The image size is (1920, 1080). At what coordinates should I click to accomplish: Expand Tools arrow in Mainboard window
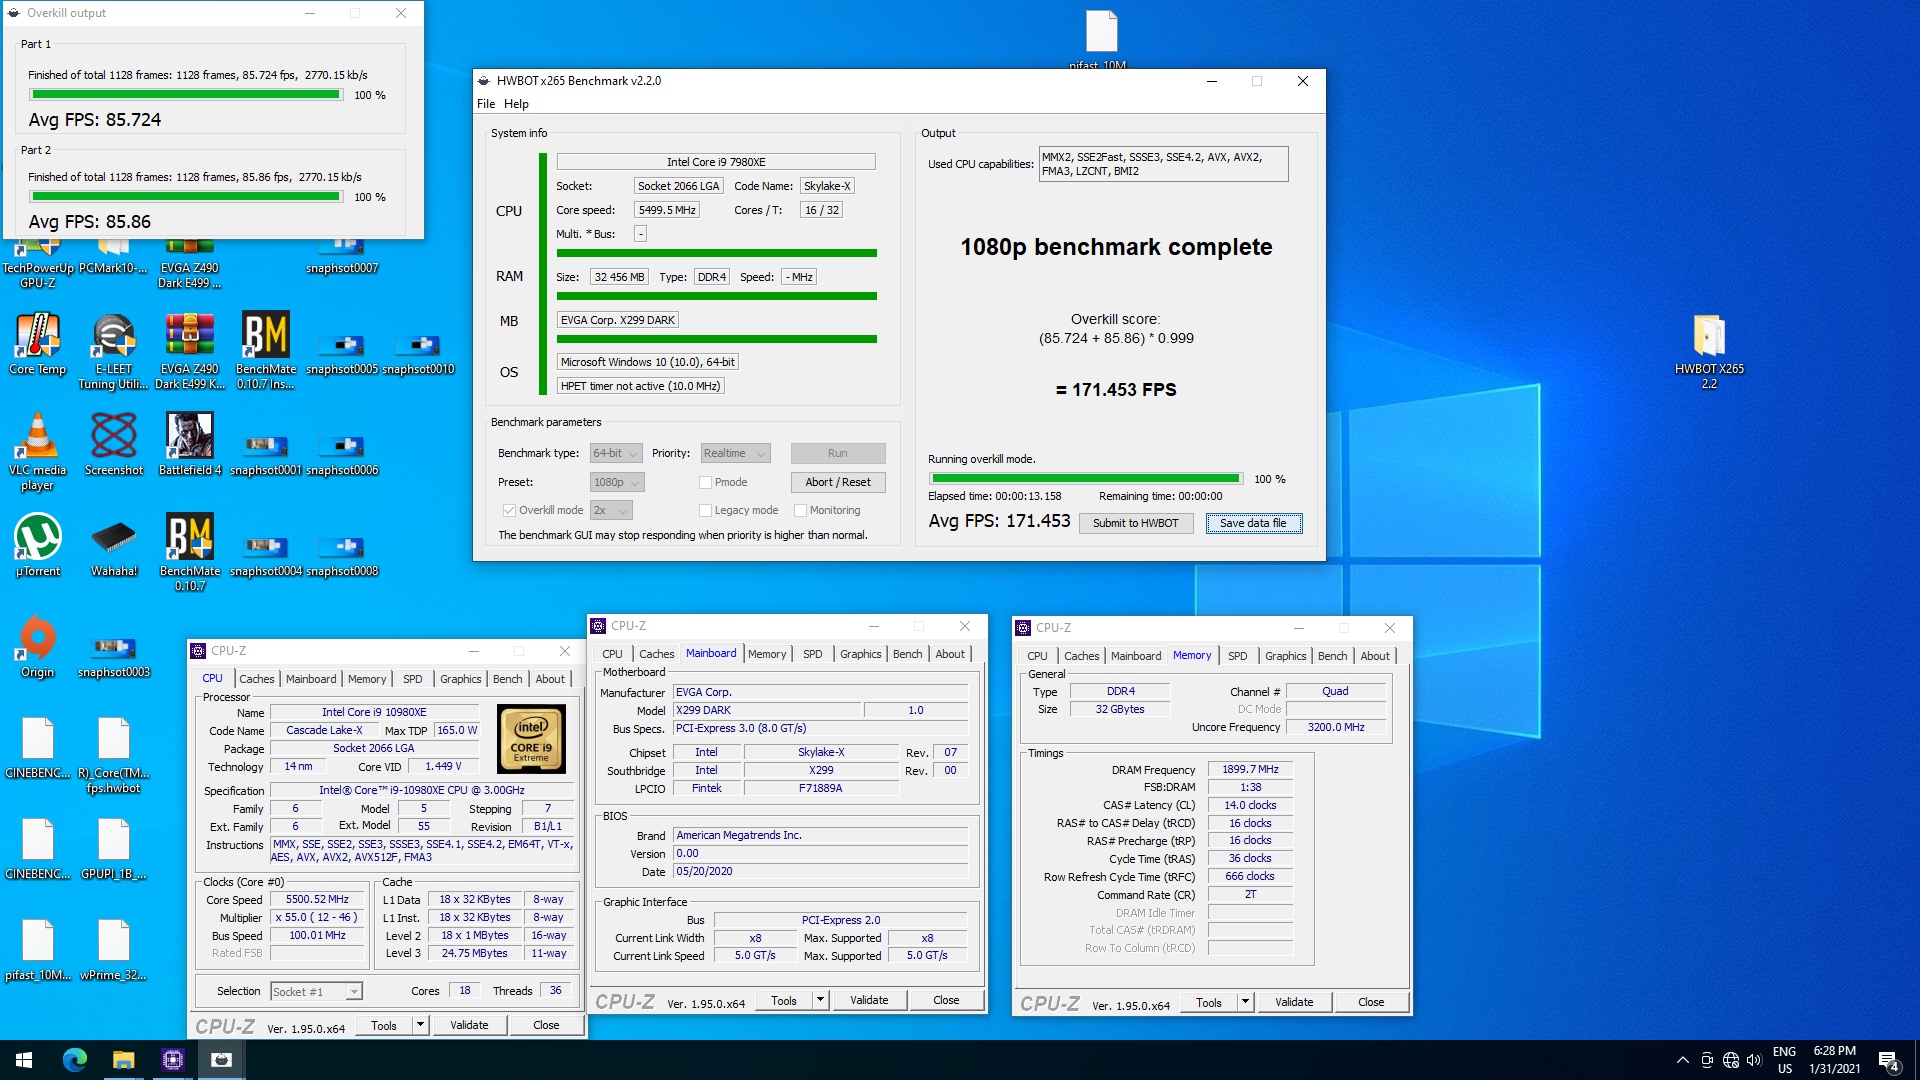click(x=820, y=1000)
